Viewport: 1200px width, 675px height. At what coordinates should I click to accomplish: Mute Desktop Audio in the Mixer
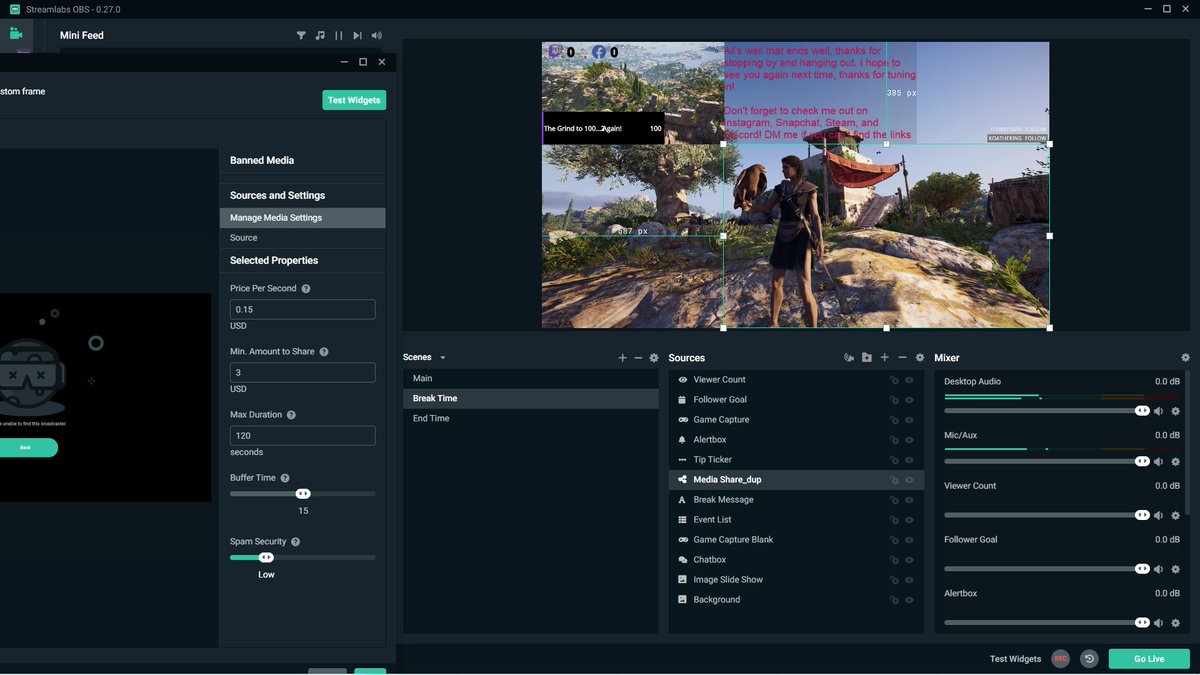tap(1159, 411)
